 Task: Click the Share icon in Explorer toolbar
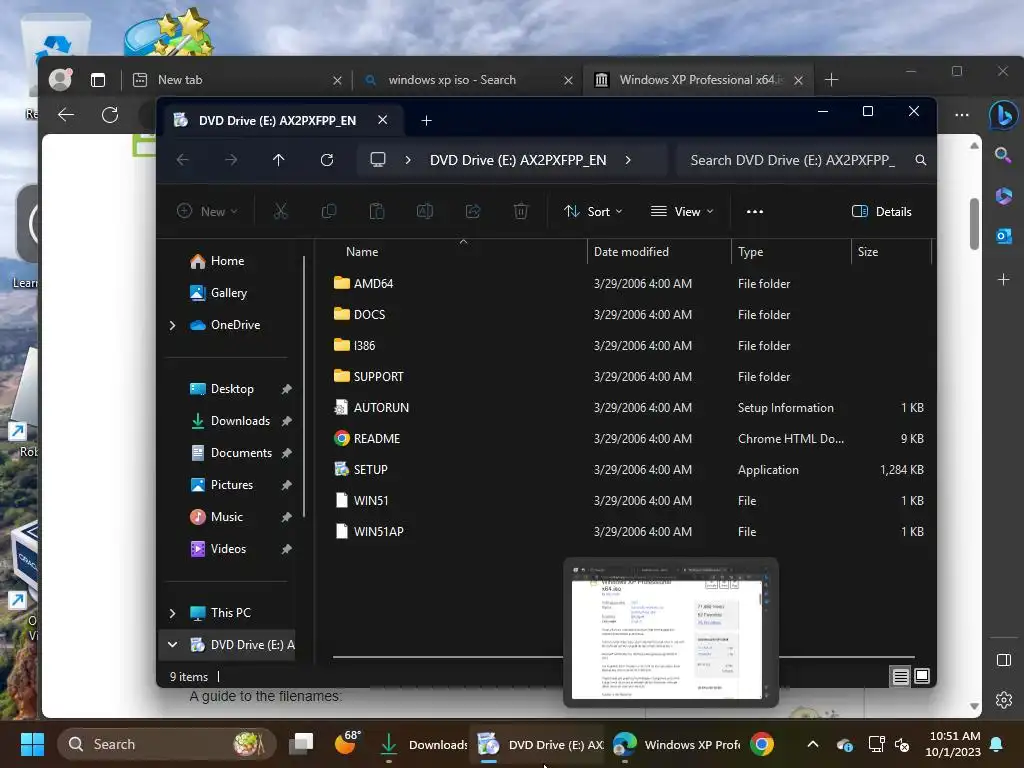[x=473, y=211]
